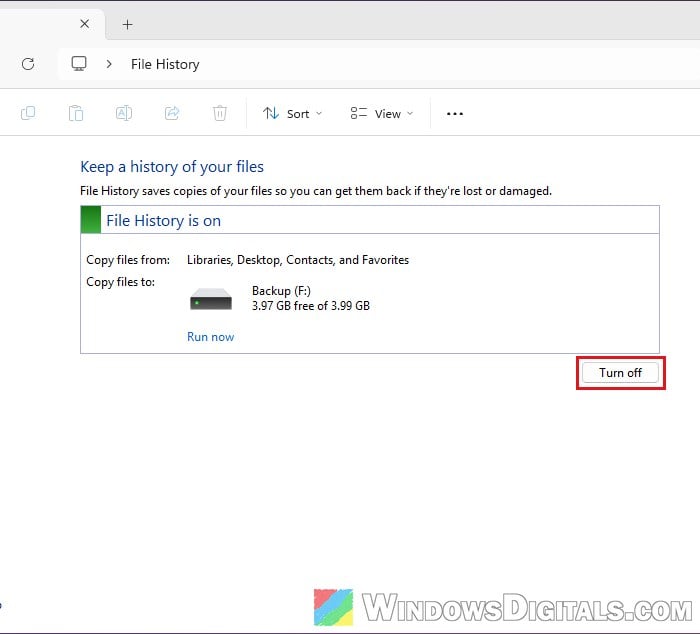
Task: Click the Run now link
Action: point(210,337)
